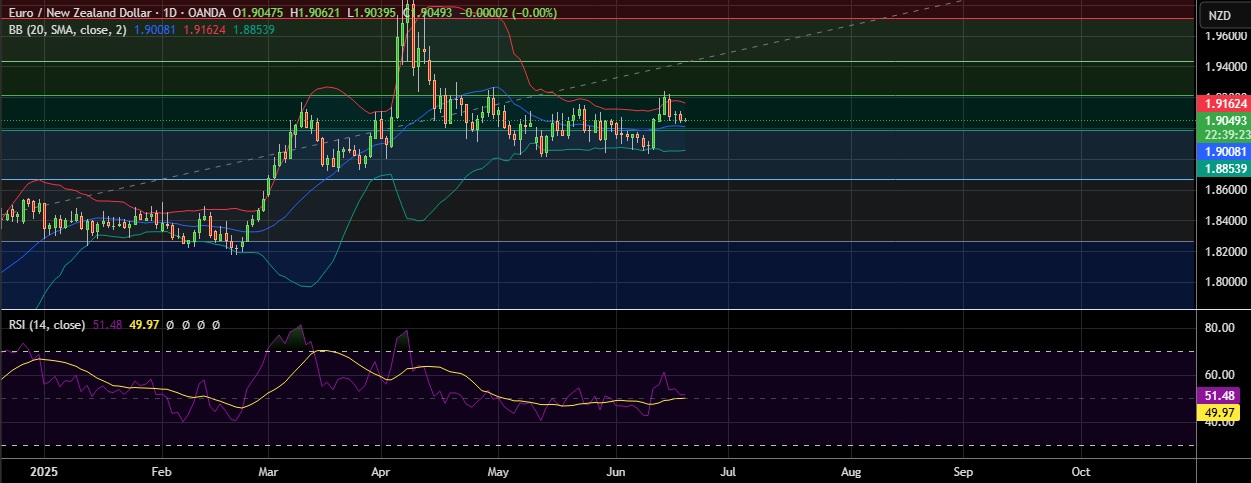Viewport: 1251px width, 483px height.
Task: Click the 1.80000 price scale label
Action: (1225, 282)
